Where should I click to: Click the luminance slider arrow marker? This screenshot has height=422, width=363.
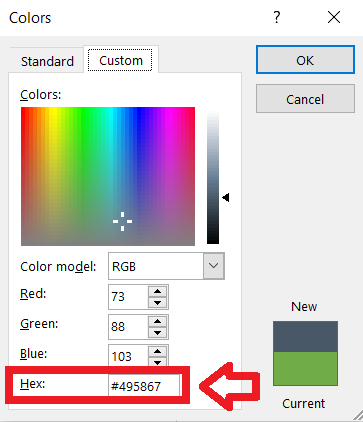(x=226, y=197)
